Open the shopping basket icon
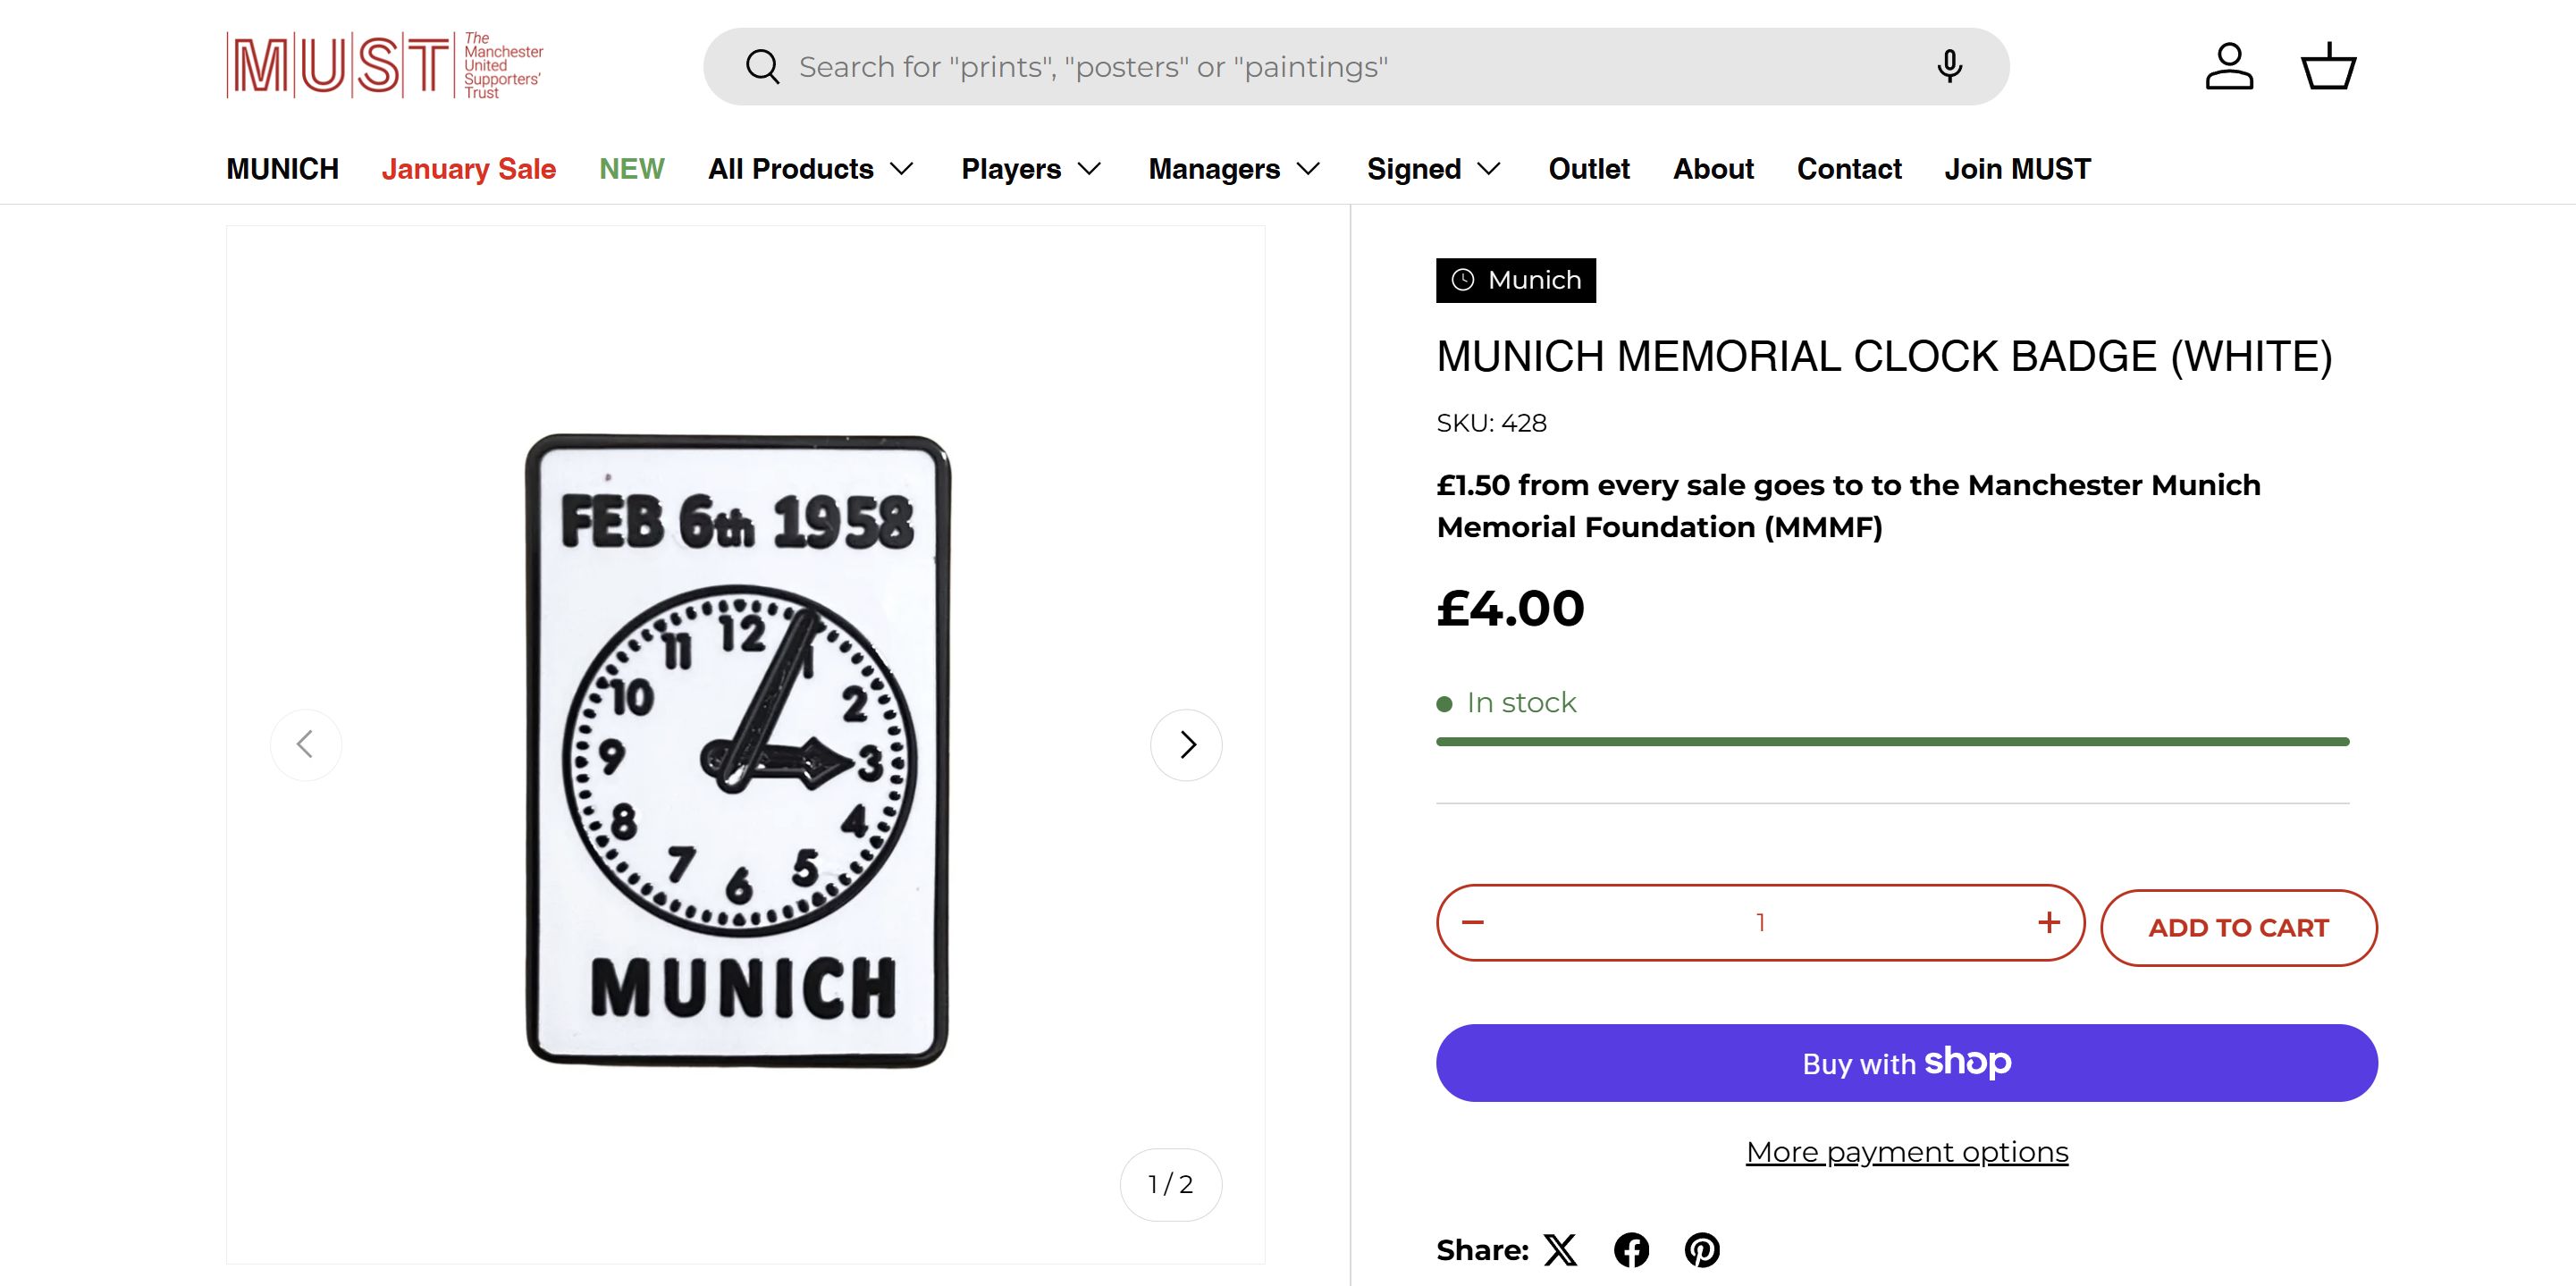The image size is (2576, 1286). coord(2329,67)
